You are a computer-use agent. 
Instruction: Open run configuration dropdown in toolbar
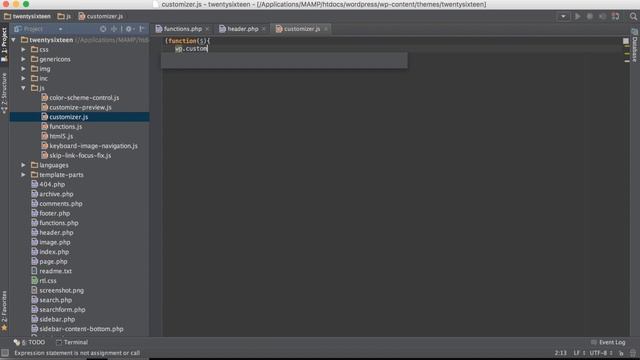point(563,16)
